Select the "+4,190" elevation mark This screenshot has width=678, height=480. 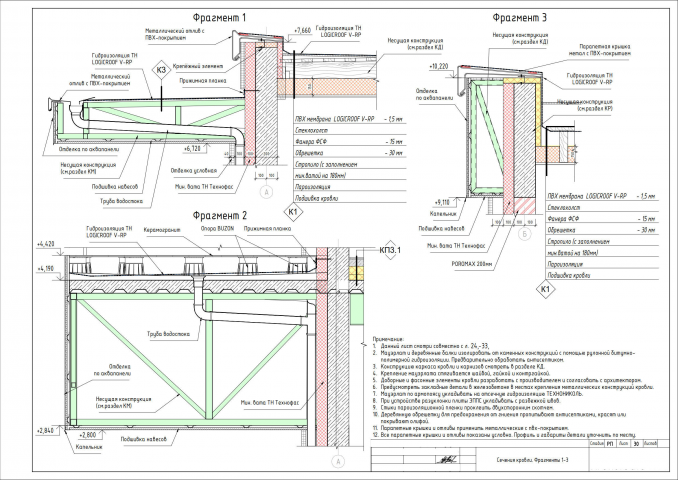point(46,269)
